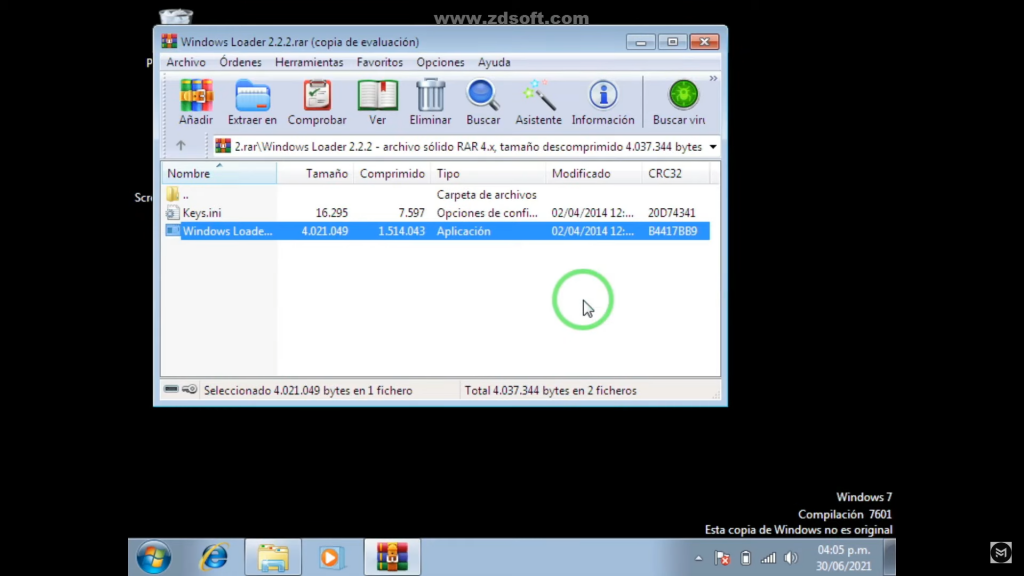Open the Favoritos menu
Image resolution: width=1024 pixels, height=576 pixels.
pyautogui.click(x=379, y=62)
